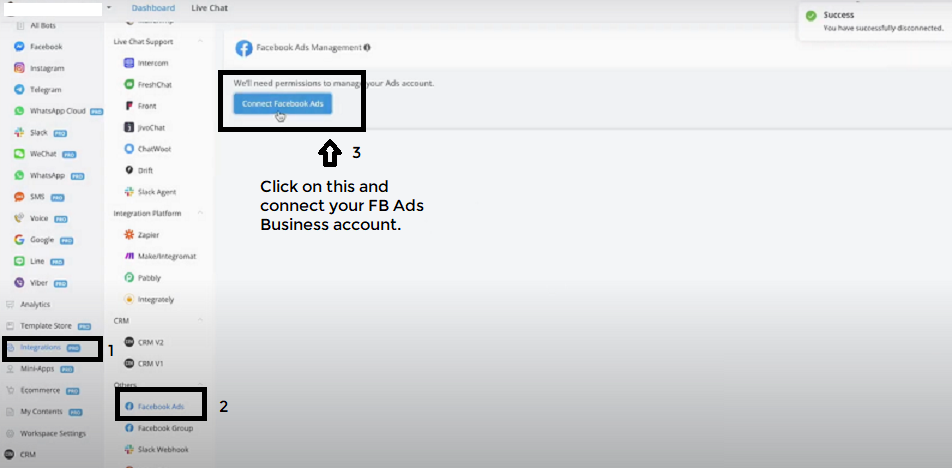Select the Zapier integration
The width and height of the screenshot is (952, 468).
click(x=149, y=235)
